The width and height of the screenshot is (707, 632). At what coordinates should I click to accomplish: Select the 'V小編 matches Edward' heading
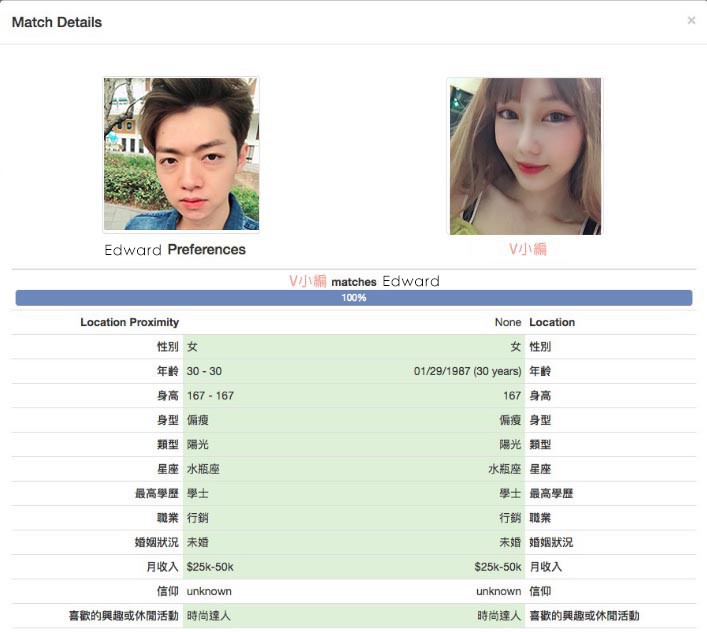point(364,282)
